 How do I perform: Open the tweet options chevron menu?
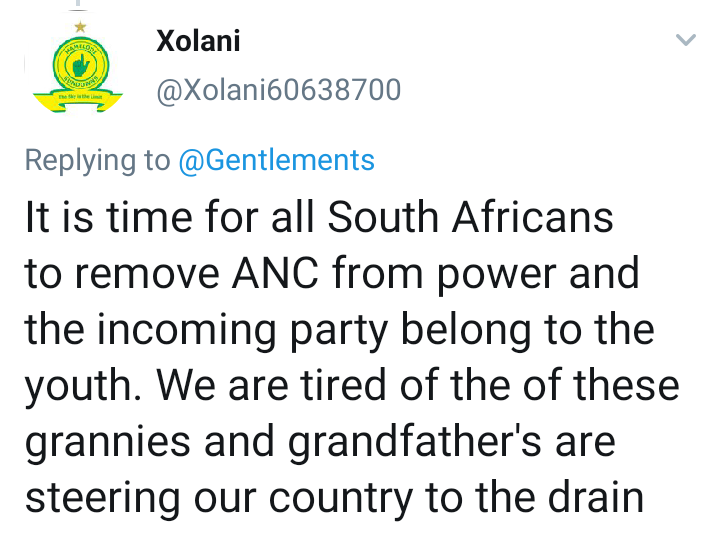tap(686, 40)
